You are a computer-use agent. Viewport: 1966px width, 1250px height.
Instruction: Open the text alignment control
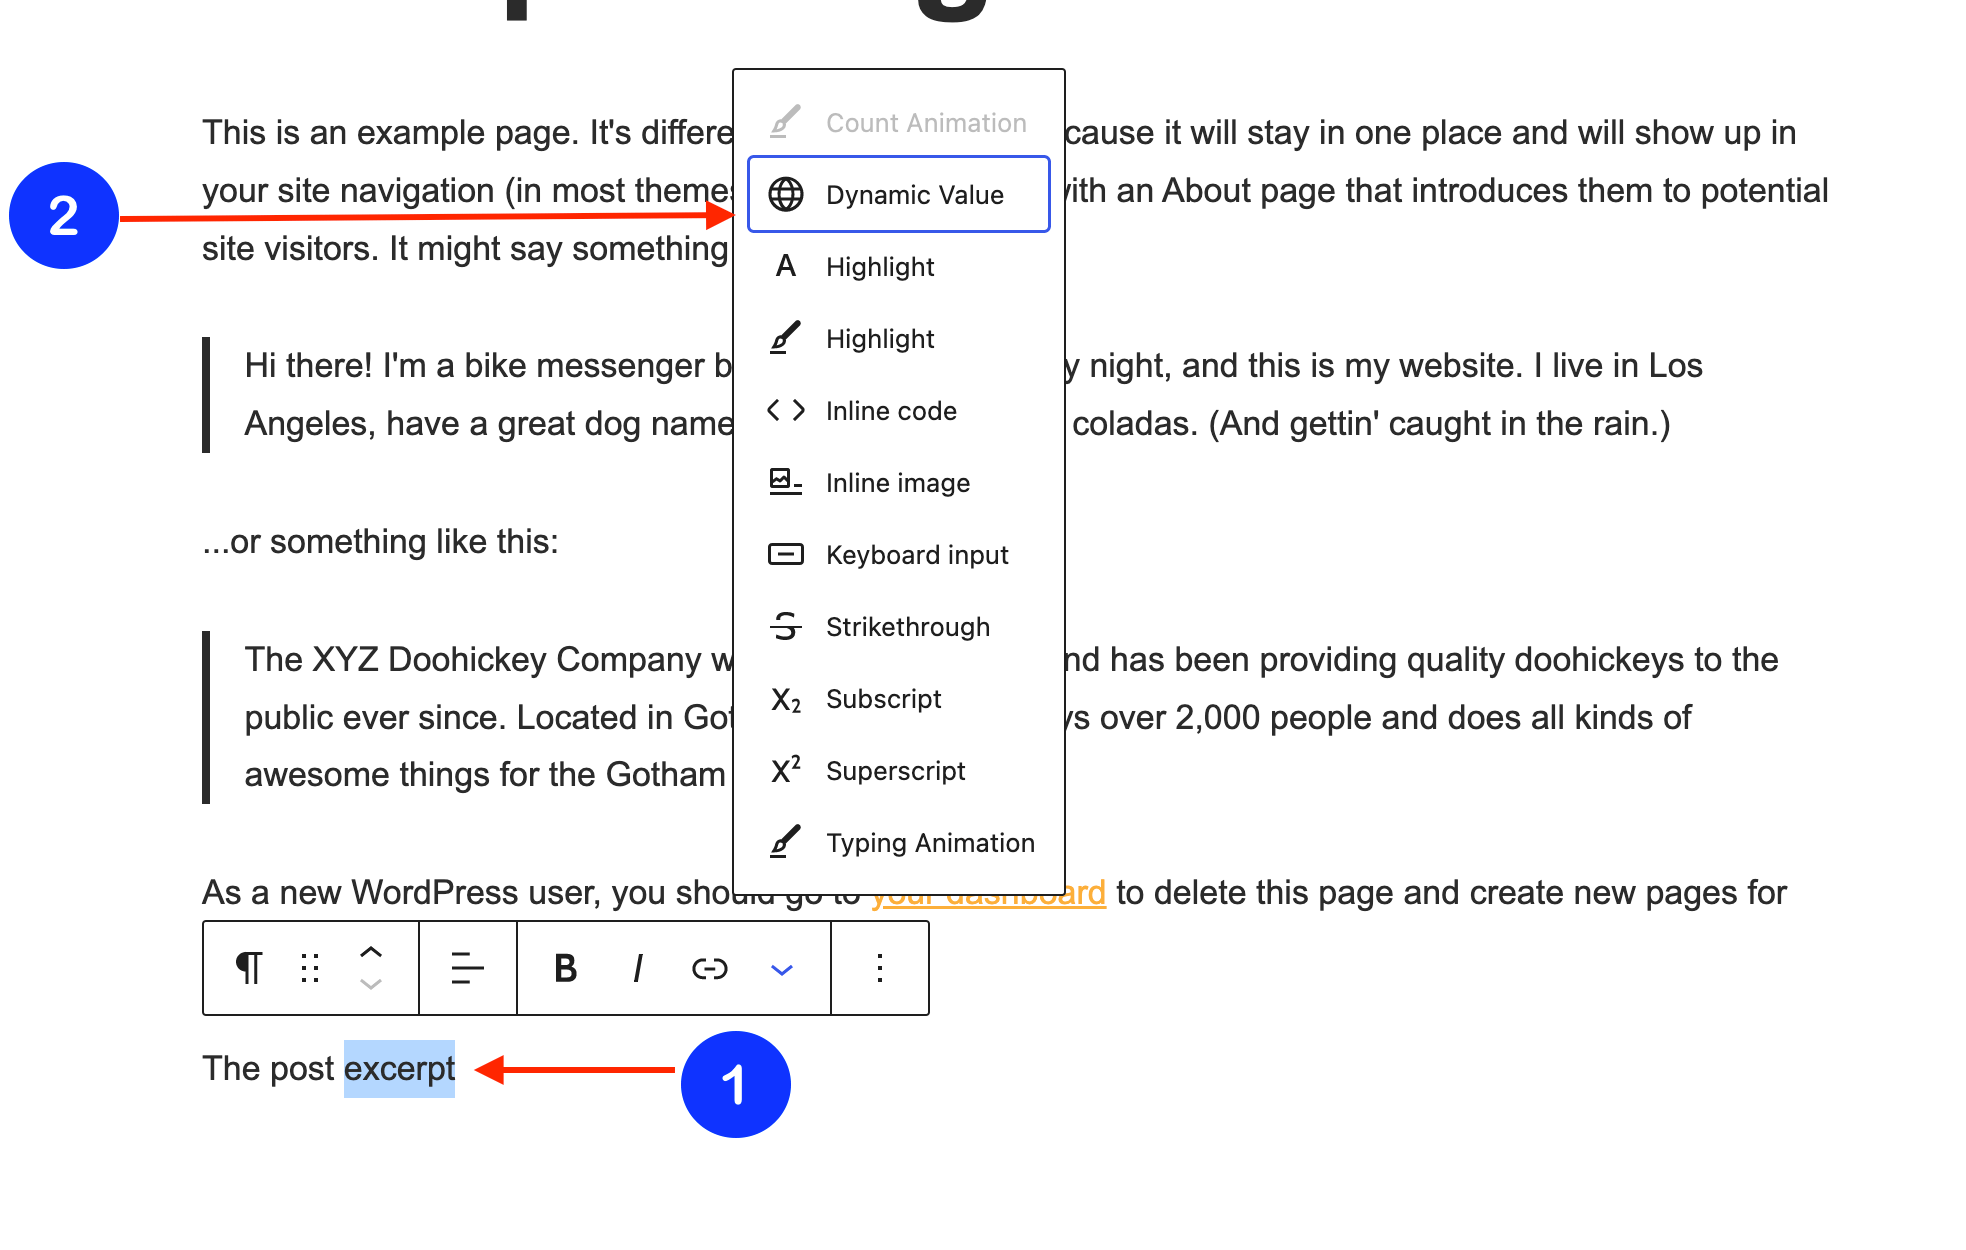tap(467, 968)
